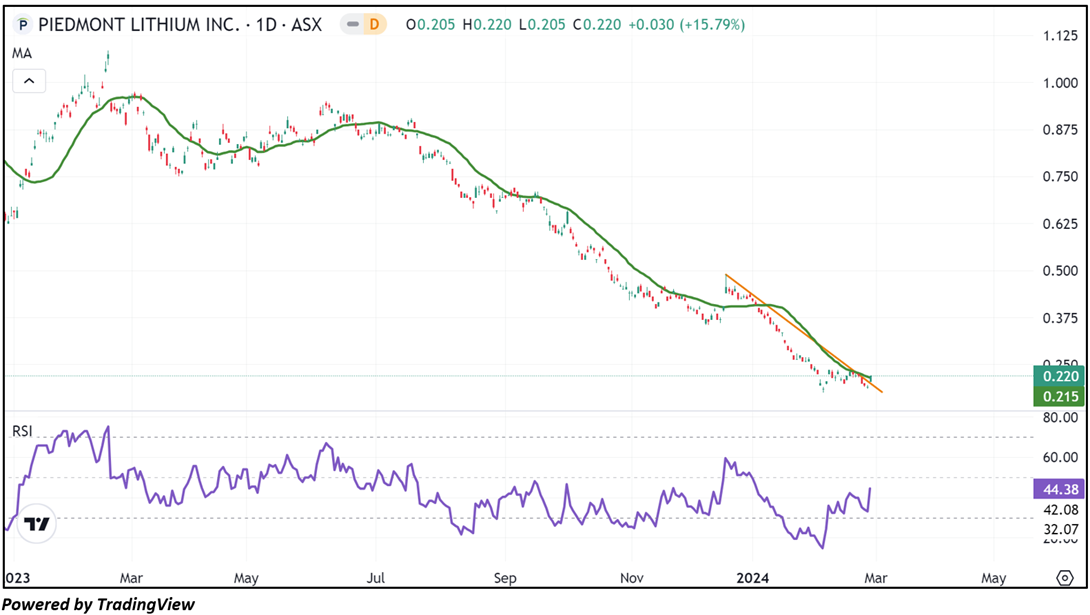Click the PIEDMONT LITHIUM INC. symbol title
The width and height of the screenshot is (1090, 615).
[139, 25]
